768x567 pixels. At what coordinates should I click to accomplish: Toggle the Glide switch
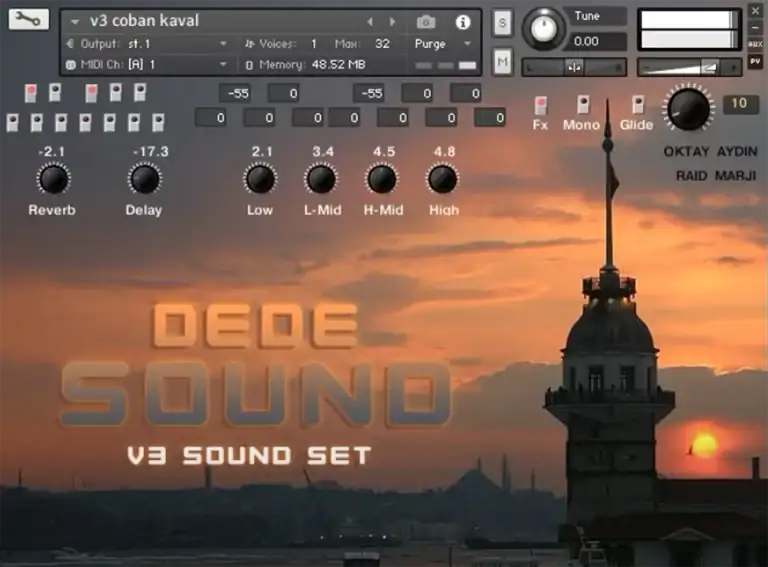(638, 105)
